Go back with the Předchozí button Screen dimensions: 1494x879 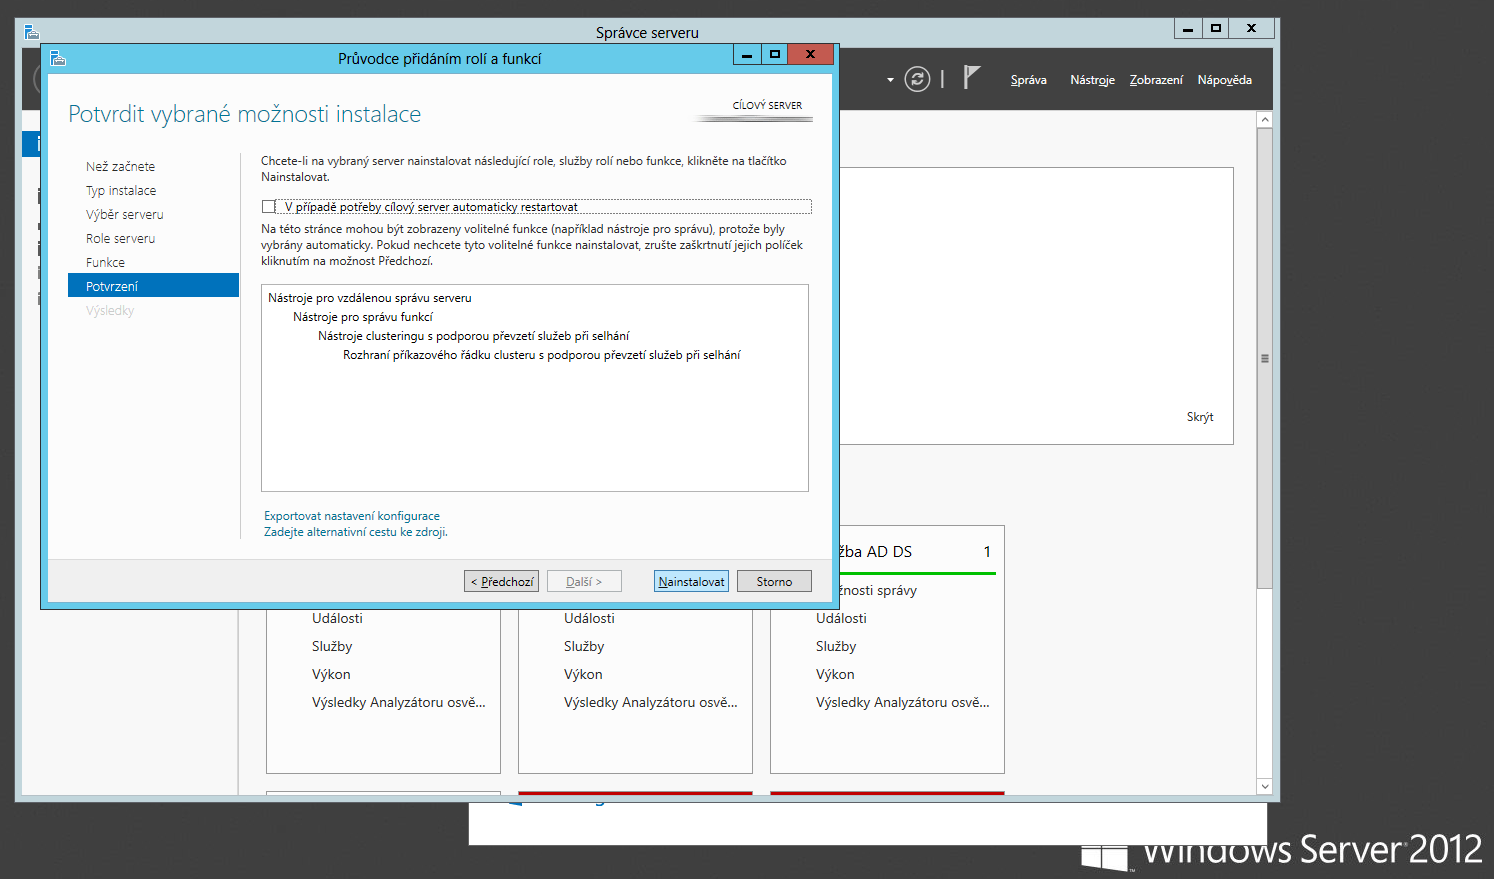pos(501,581)
